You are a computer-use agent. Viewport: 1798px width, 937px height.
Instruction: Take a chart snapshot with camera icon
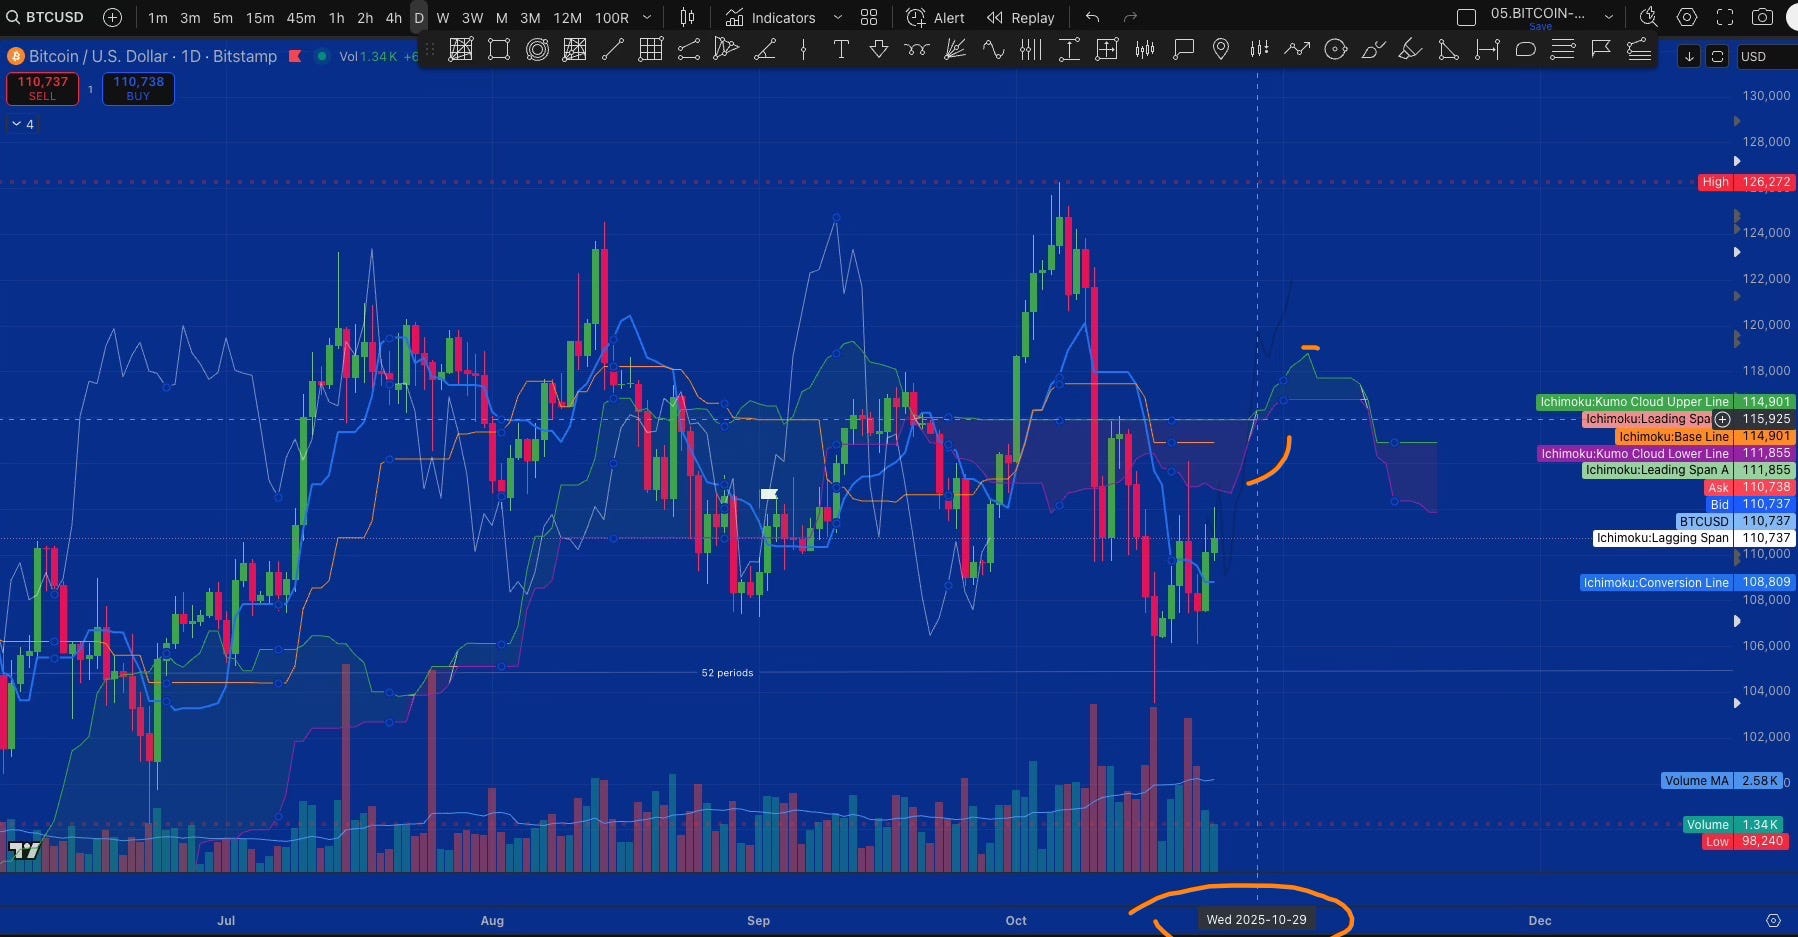click(x=1763, y=17)
